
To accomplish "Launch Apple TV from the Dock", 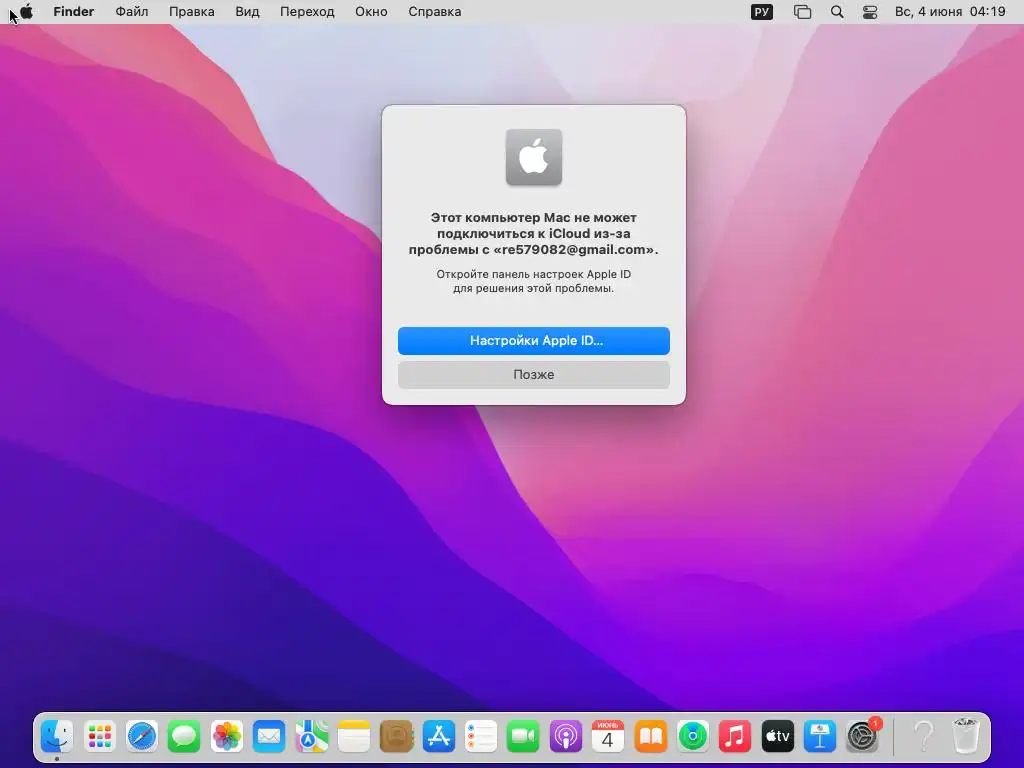I will pyautogui.click(x=778, y=737).
